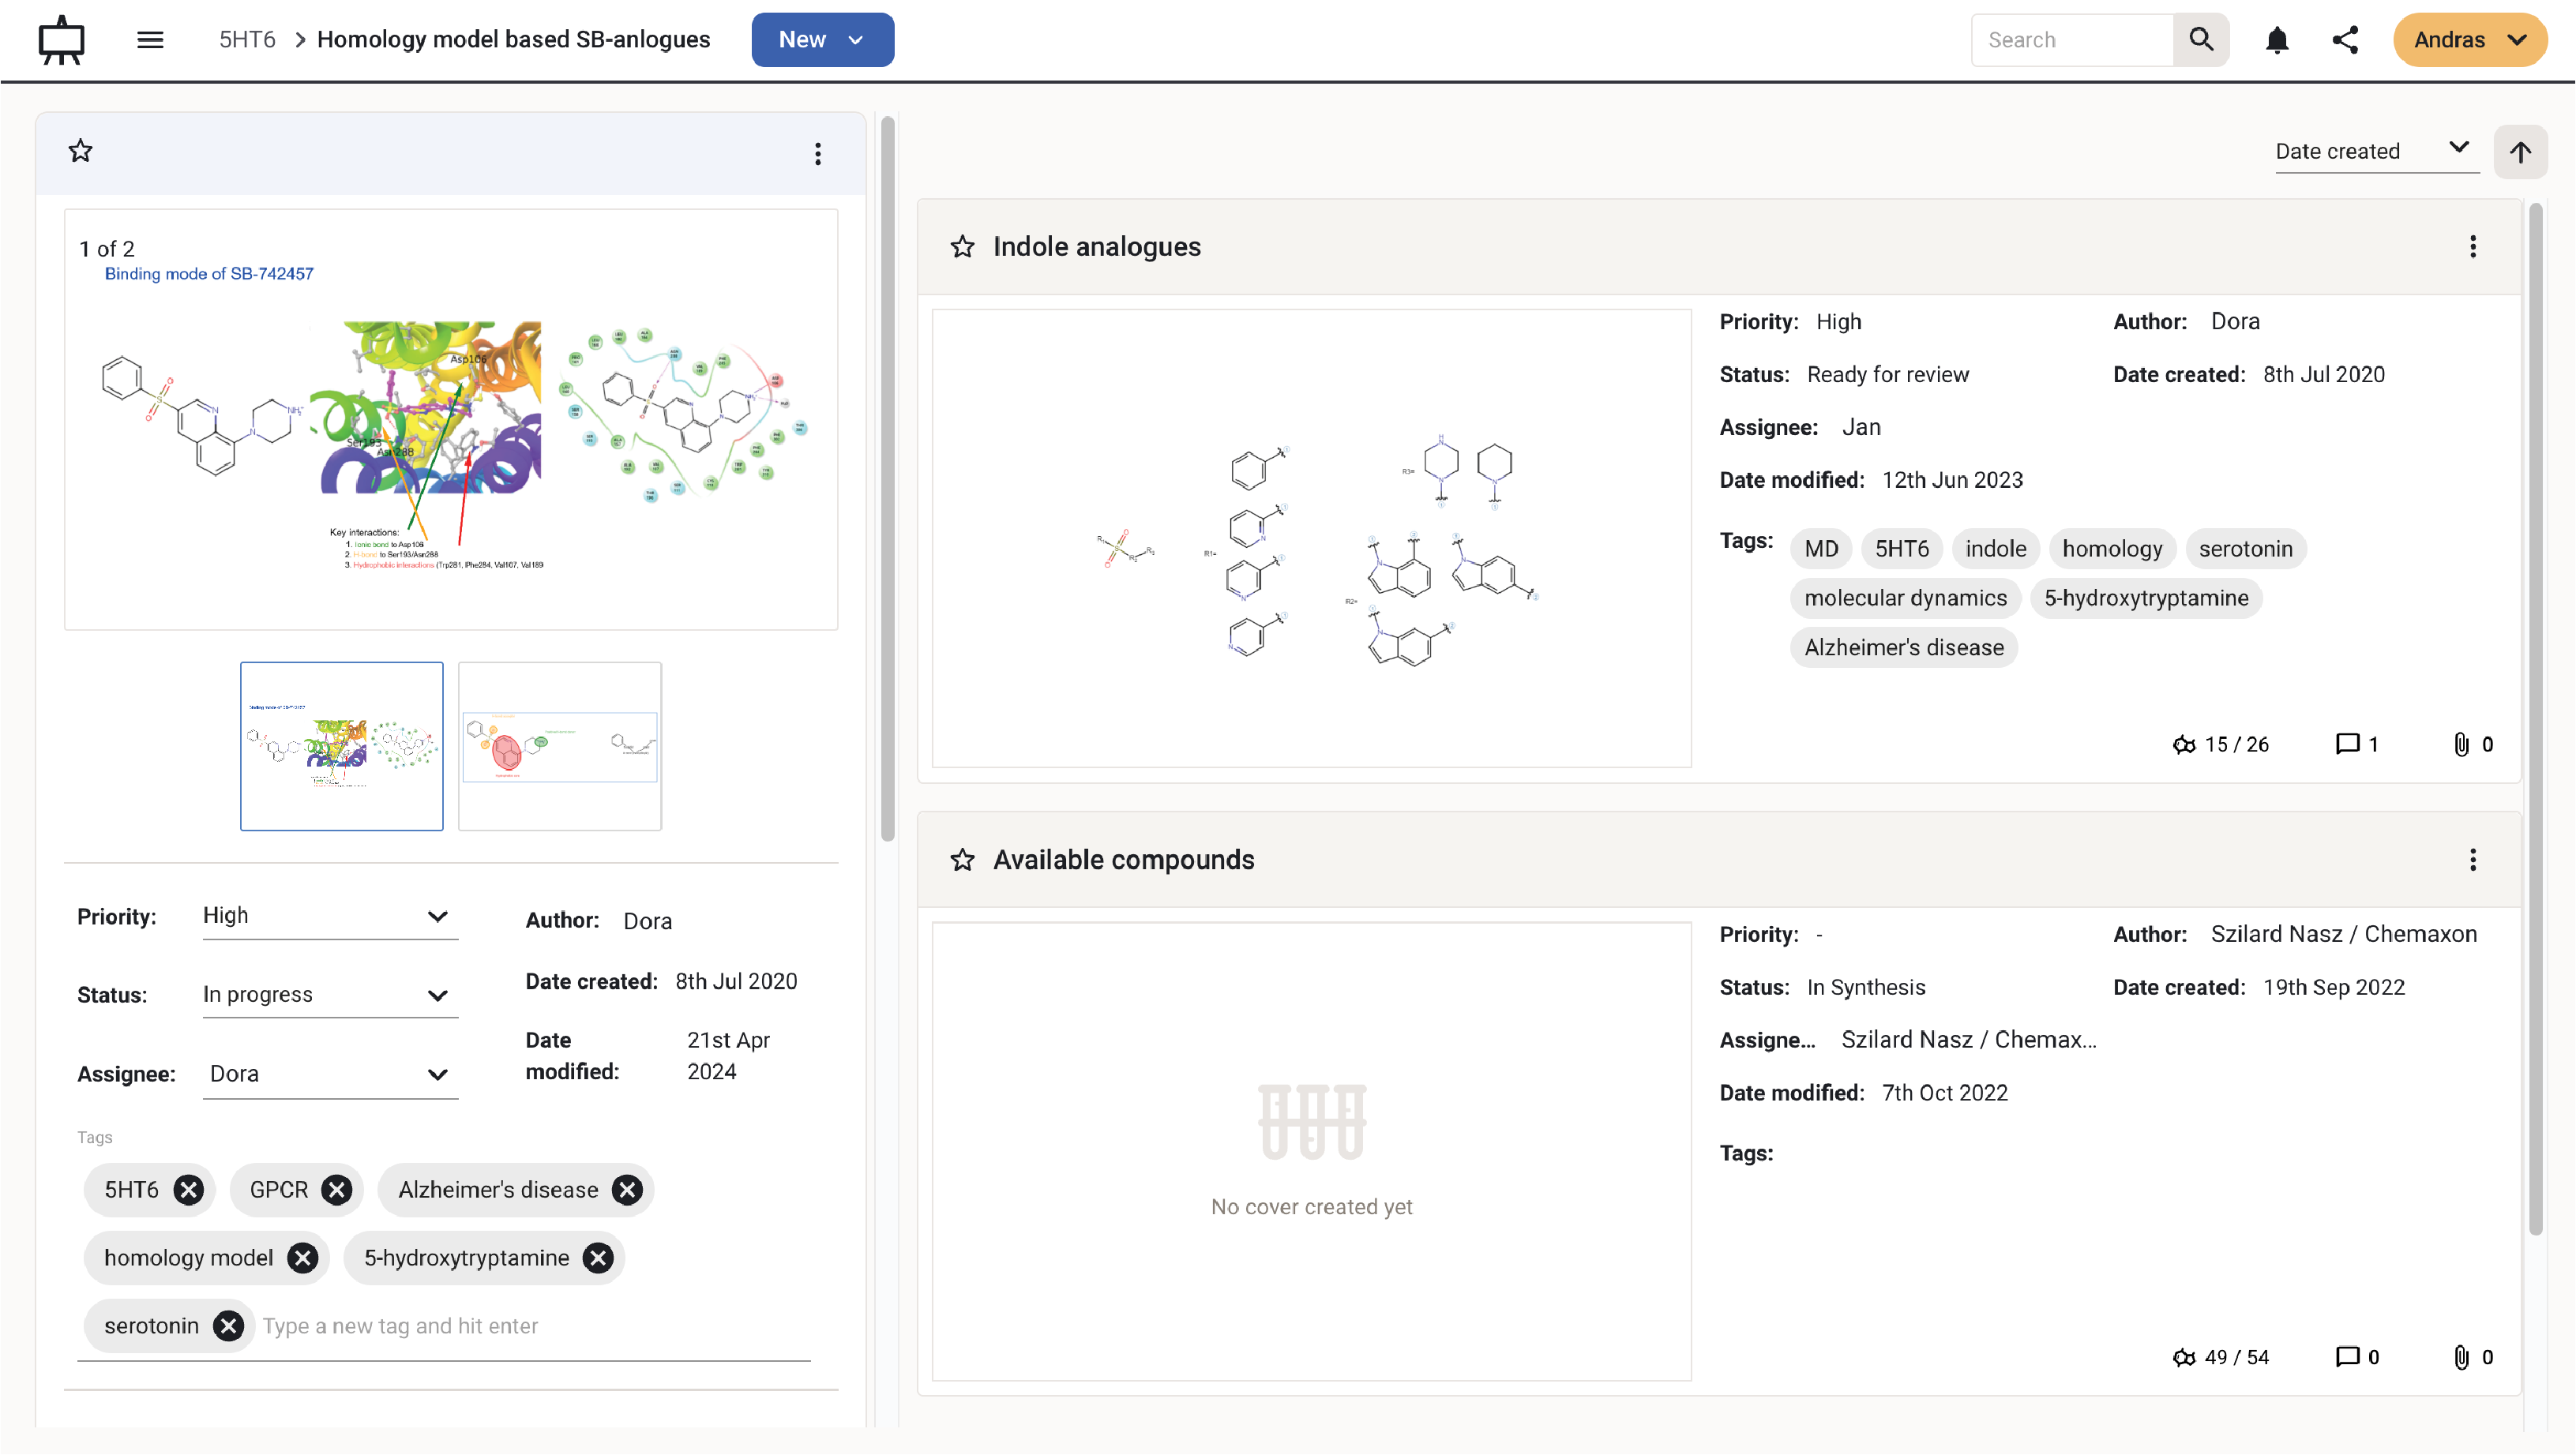Toggle ascending sort arrow button

pos(2520,152)
